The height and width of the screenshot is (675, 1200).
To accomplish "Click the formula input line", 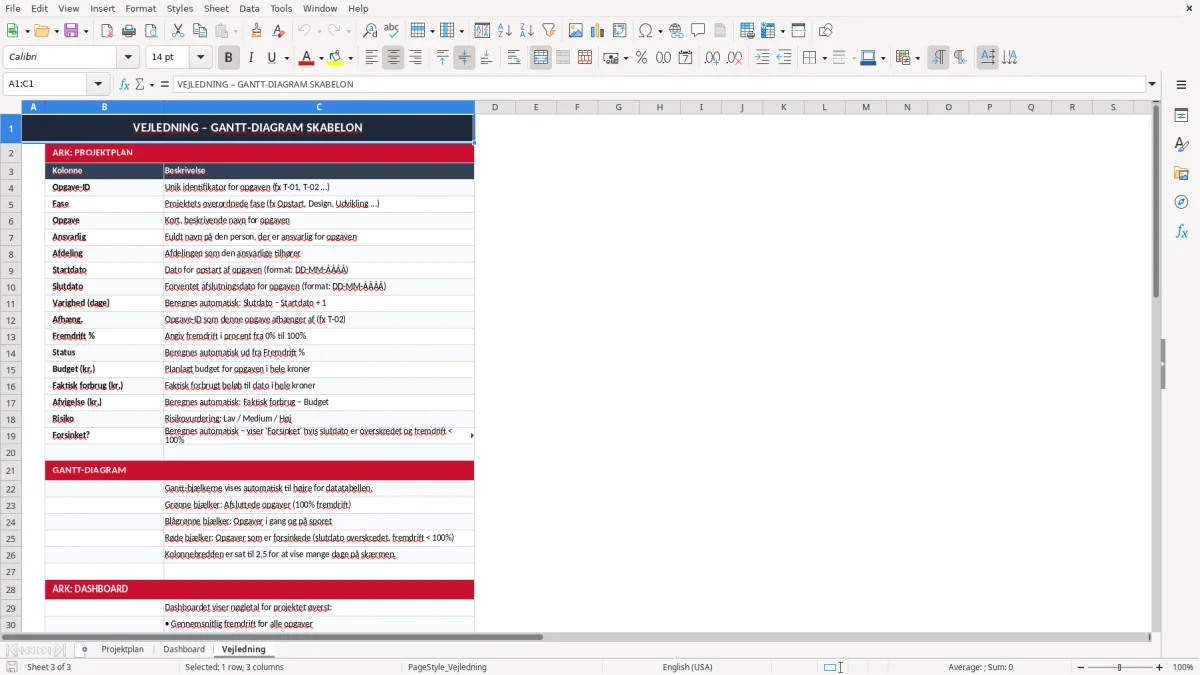I will tap(658, 84).
